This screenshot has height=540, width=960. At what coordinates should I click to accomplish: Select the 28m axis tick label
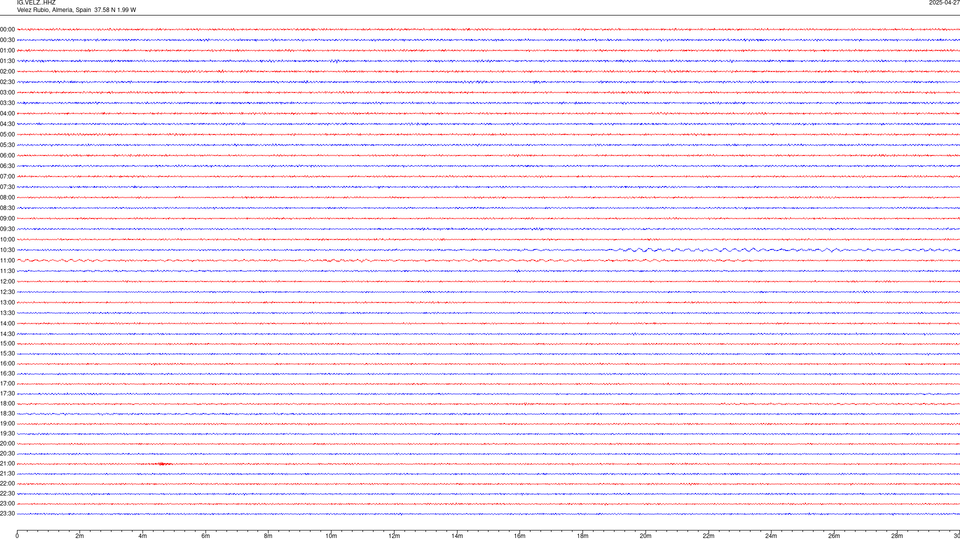(x=898, y=536)
